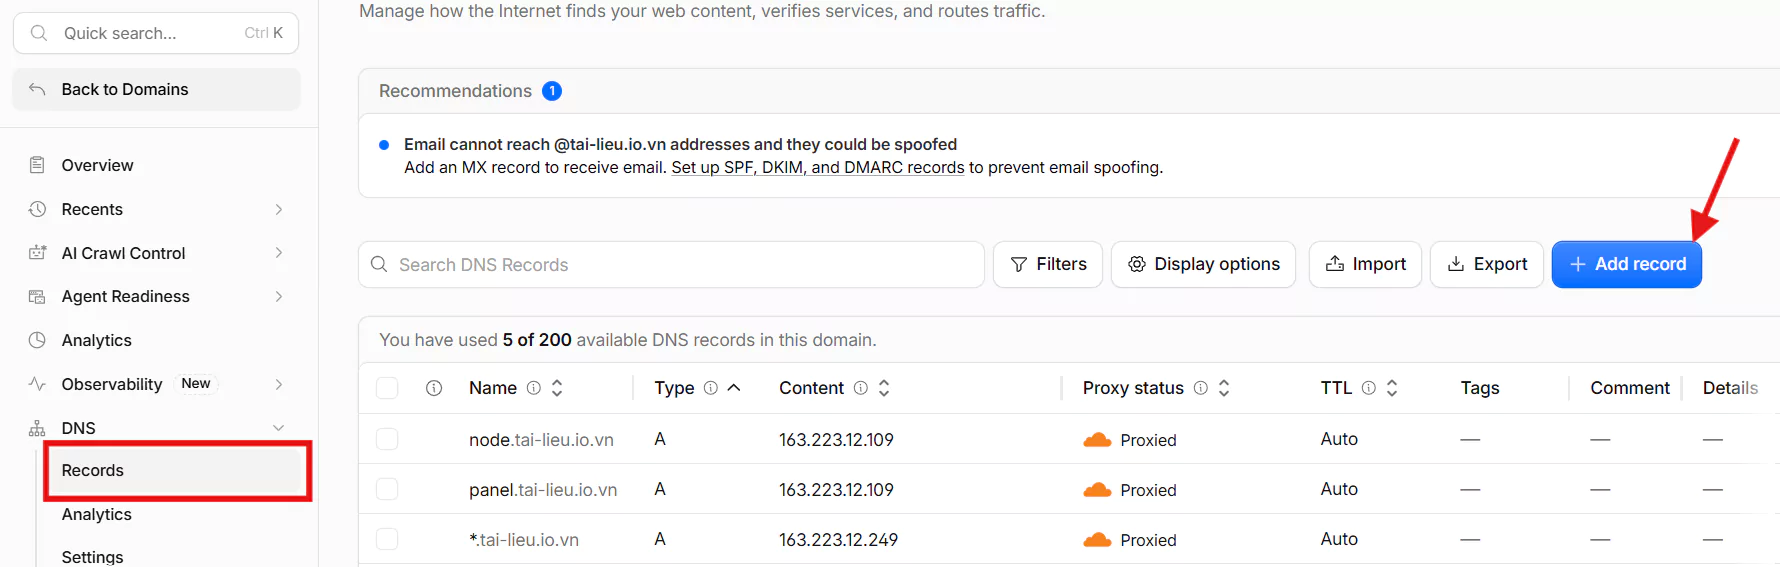Viewport: 1780px width, 567px height.
Task: Click the TTL column info icon
Action: (x=1369, y=388)
